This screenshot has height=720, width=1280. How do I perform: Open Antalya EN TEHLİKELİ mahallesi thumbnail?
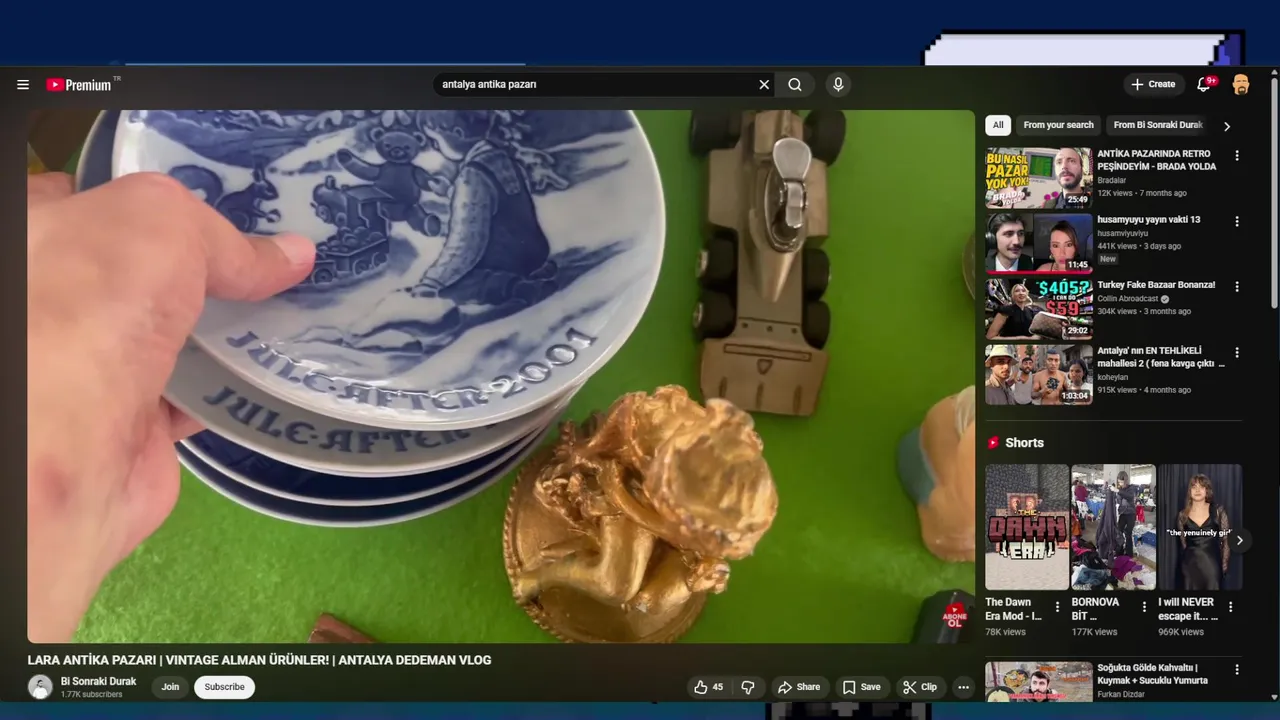(x=1039, y=375)
